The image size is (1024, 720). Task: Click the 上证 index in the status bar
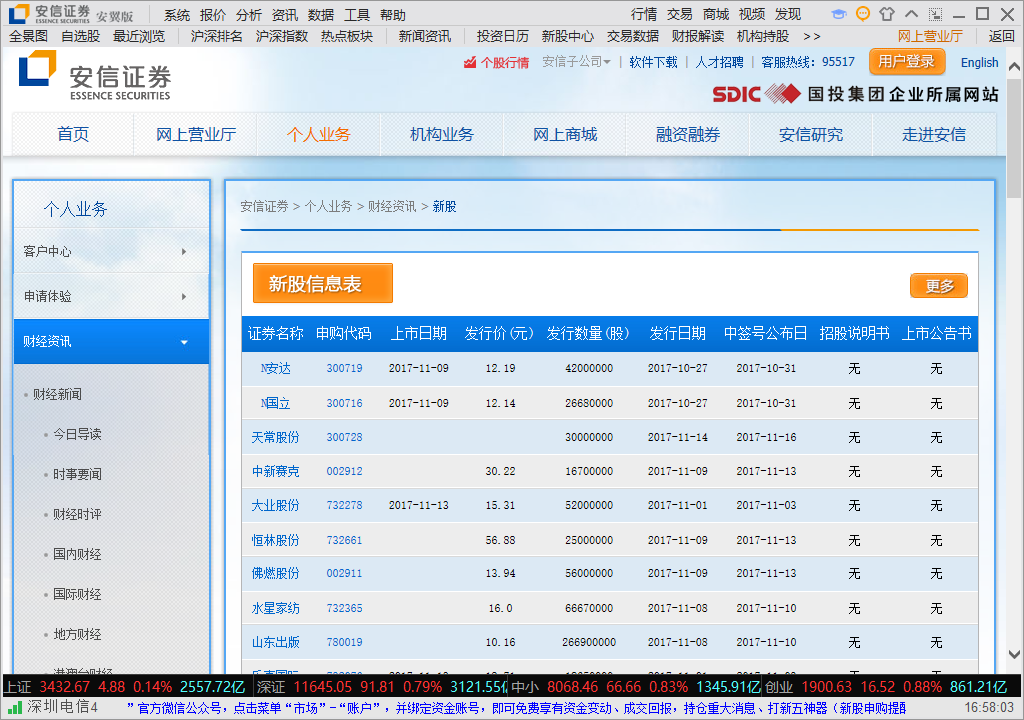(x=18, y=687)
